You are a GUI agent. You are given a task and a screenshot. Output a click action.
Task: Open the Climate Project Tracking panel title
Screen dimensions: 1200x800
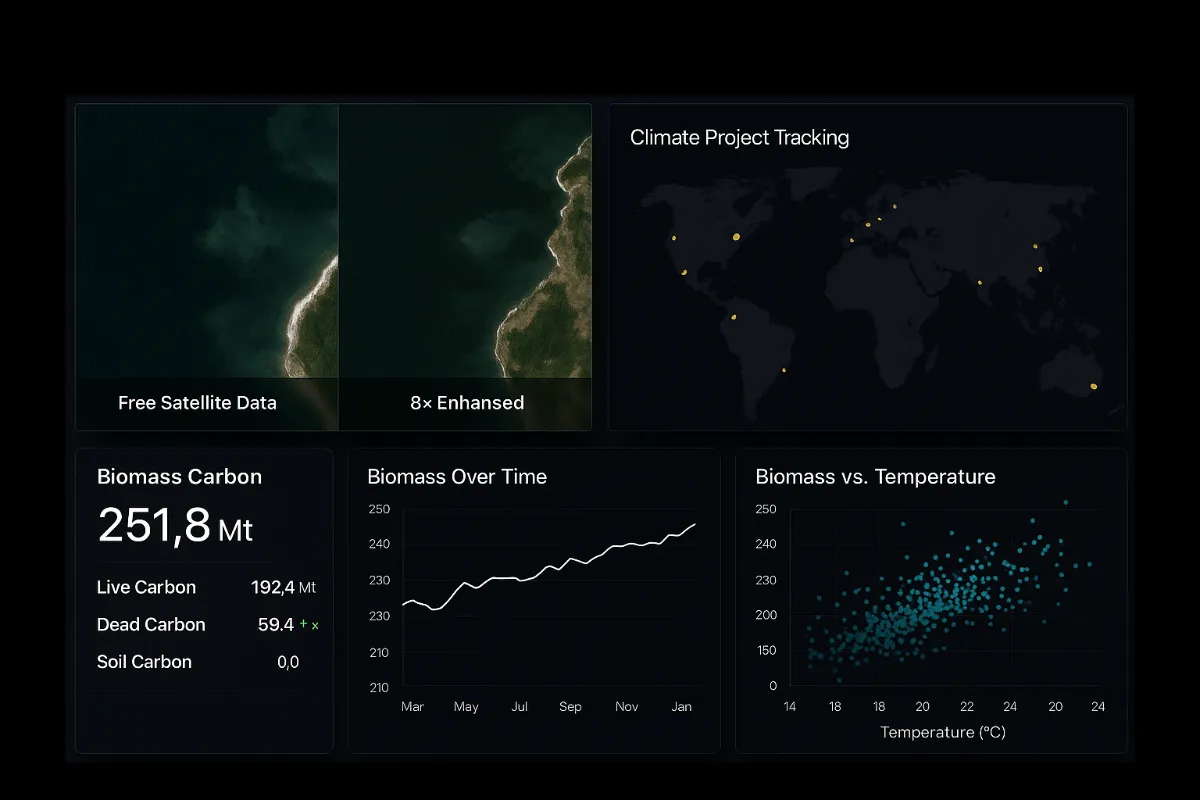[739, 138]
